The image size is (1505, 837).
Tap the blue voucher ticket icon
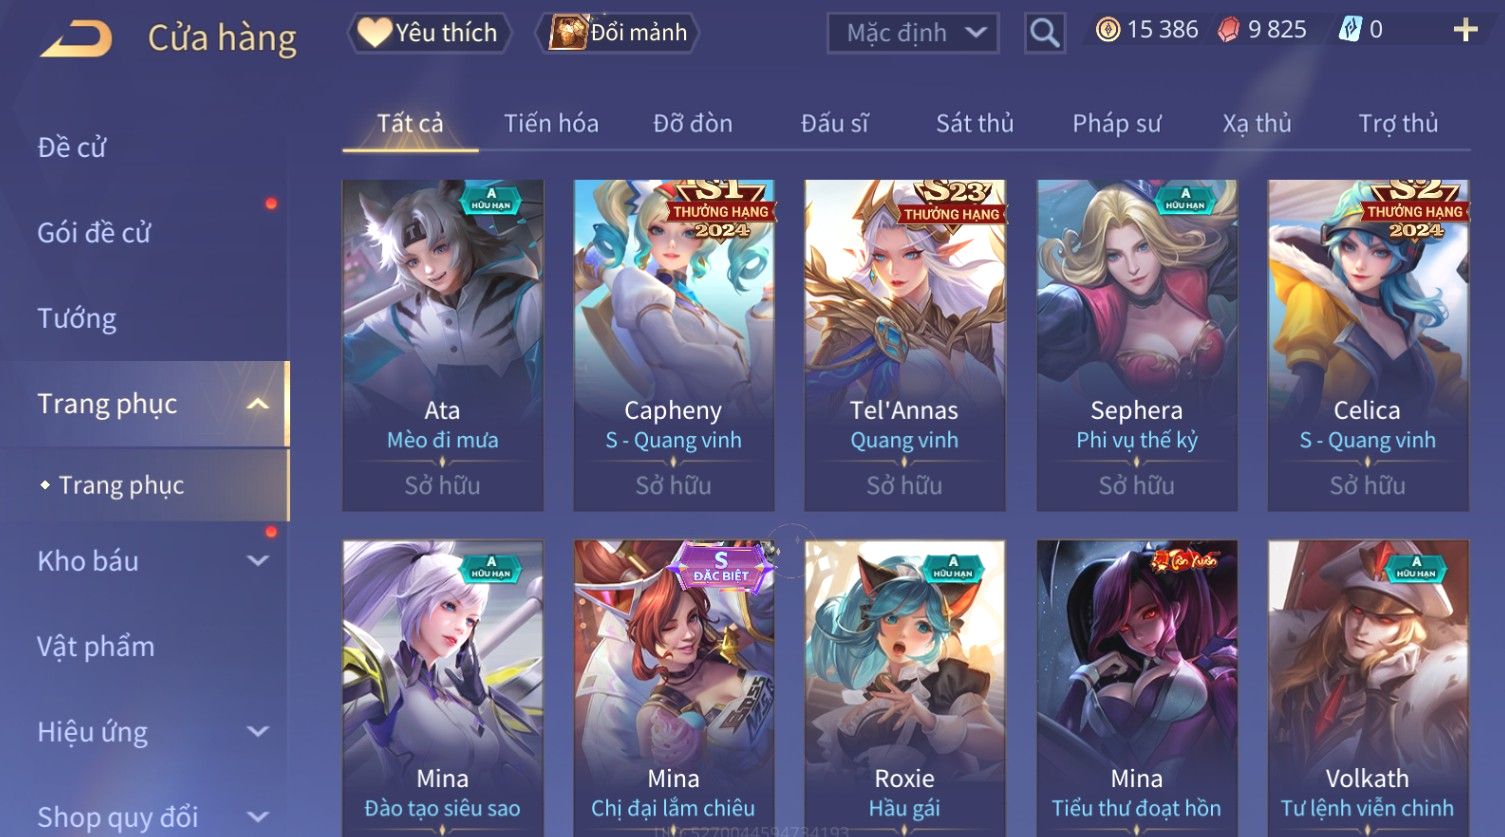point(1350,30)
